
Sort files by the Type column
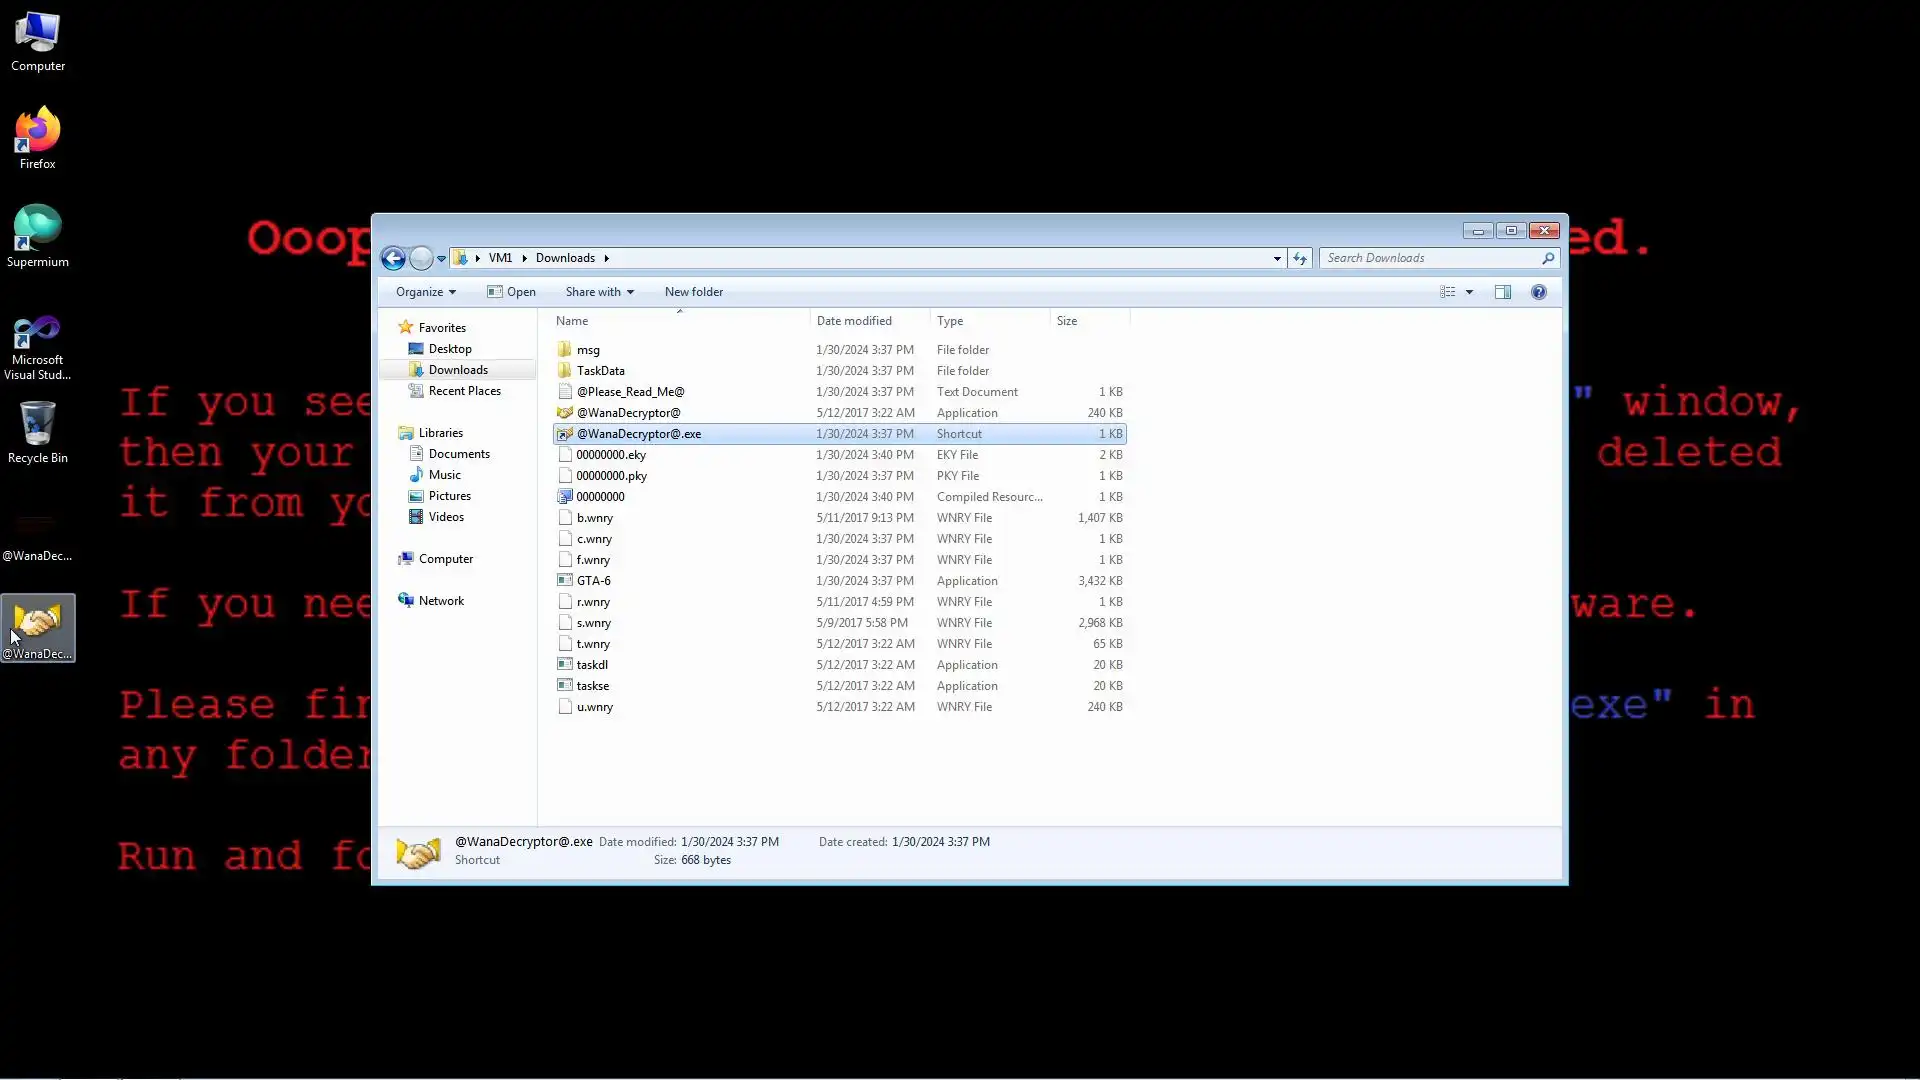(x=950, y=321)
